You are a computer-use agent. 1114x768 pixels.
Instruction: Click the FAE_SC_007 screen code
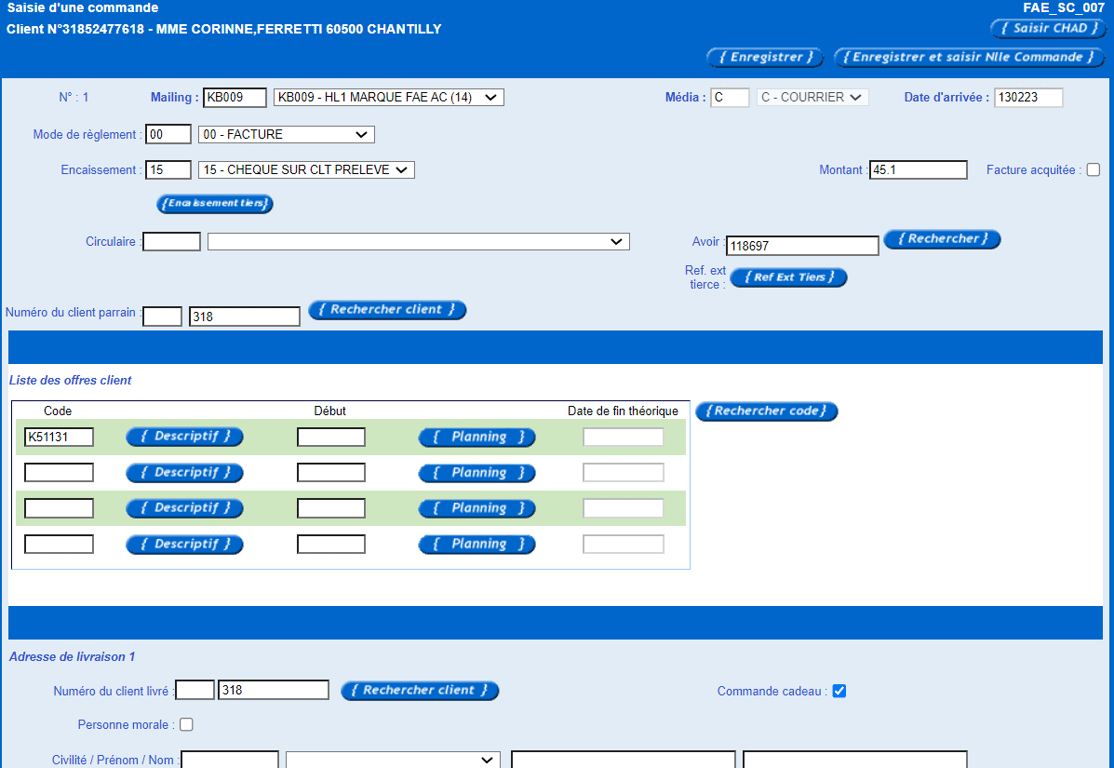click(x=1064, y=9)
